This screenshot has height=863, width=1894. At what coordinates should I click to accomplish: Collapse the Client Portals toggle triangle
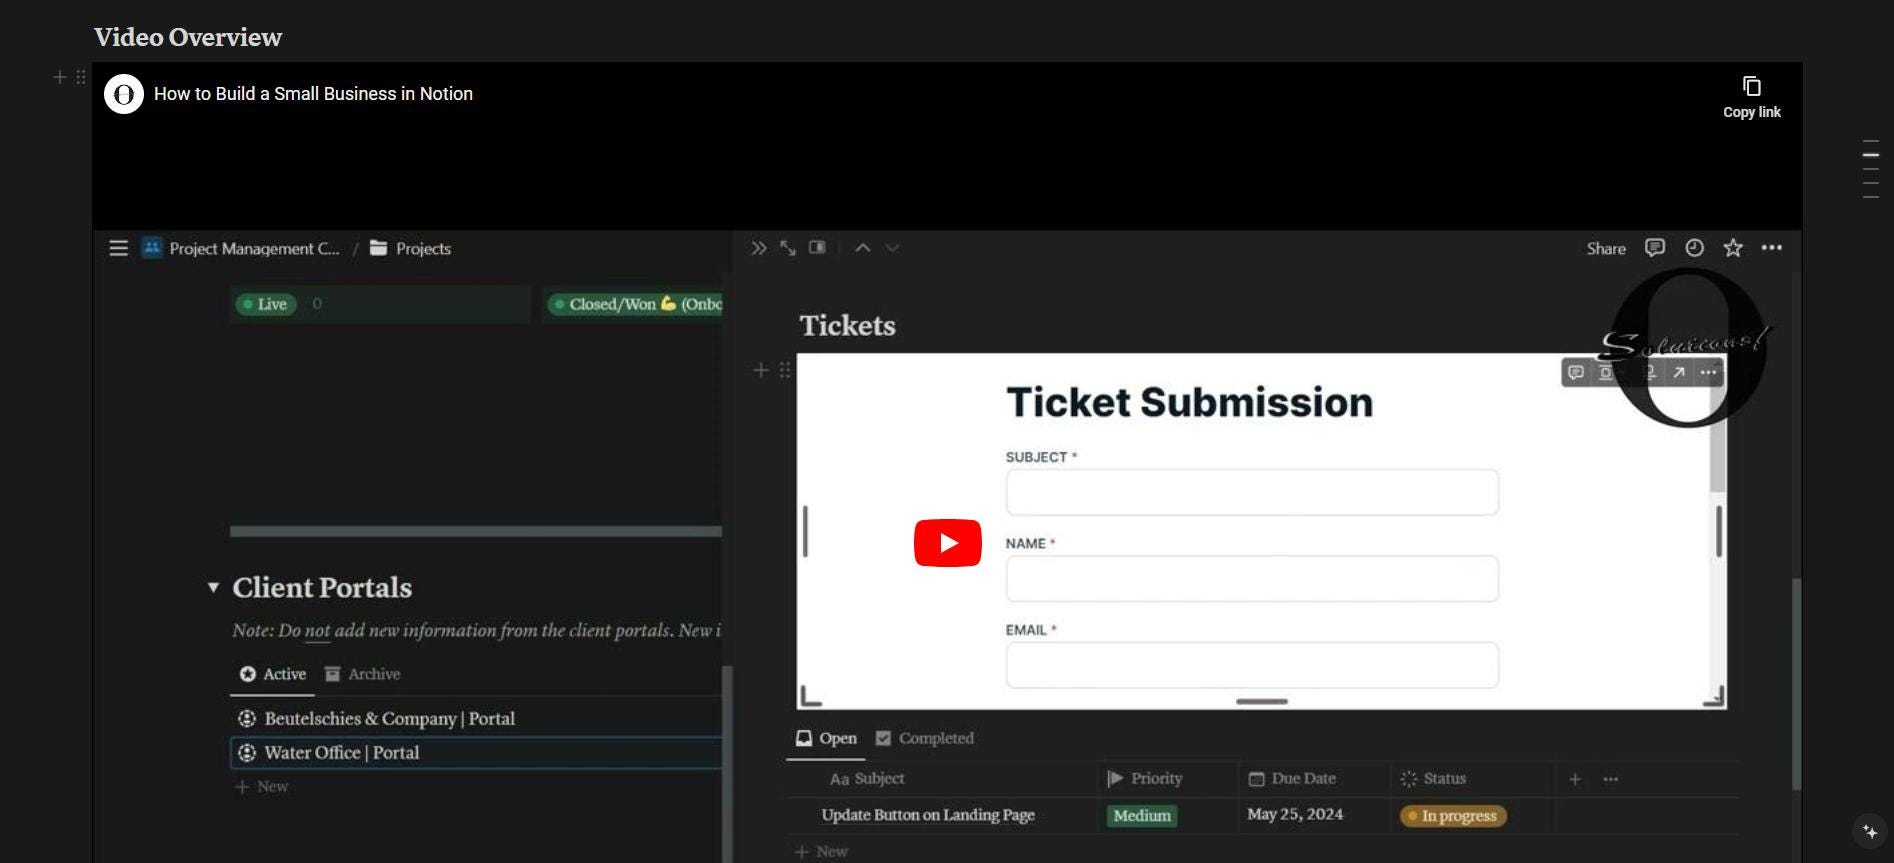(213, 587)
